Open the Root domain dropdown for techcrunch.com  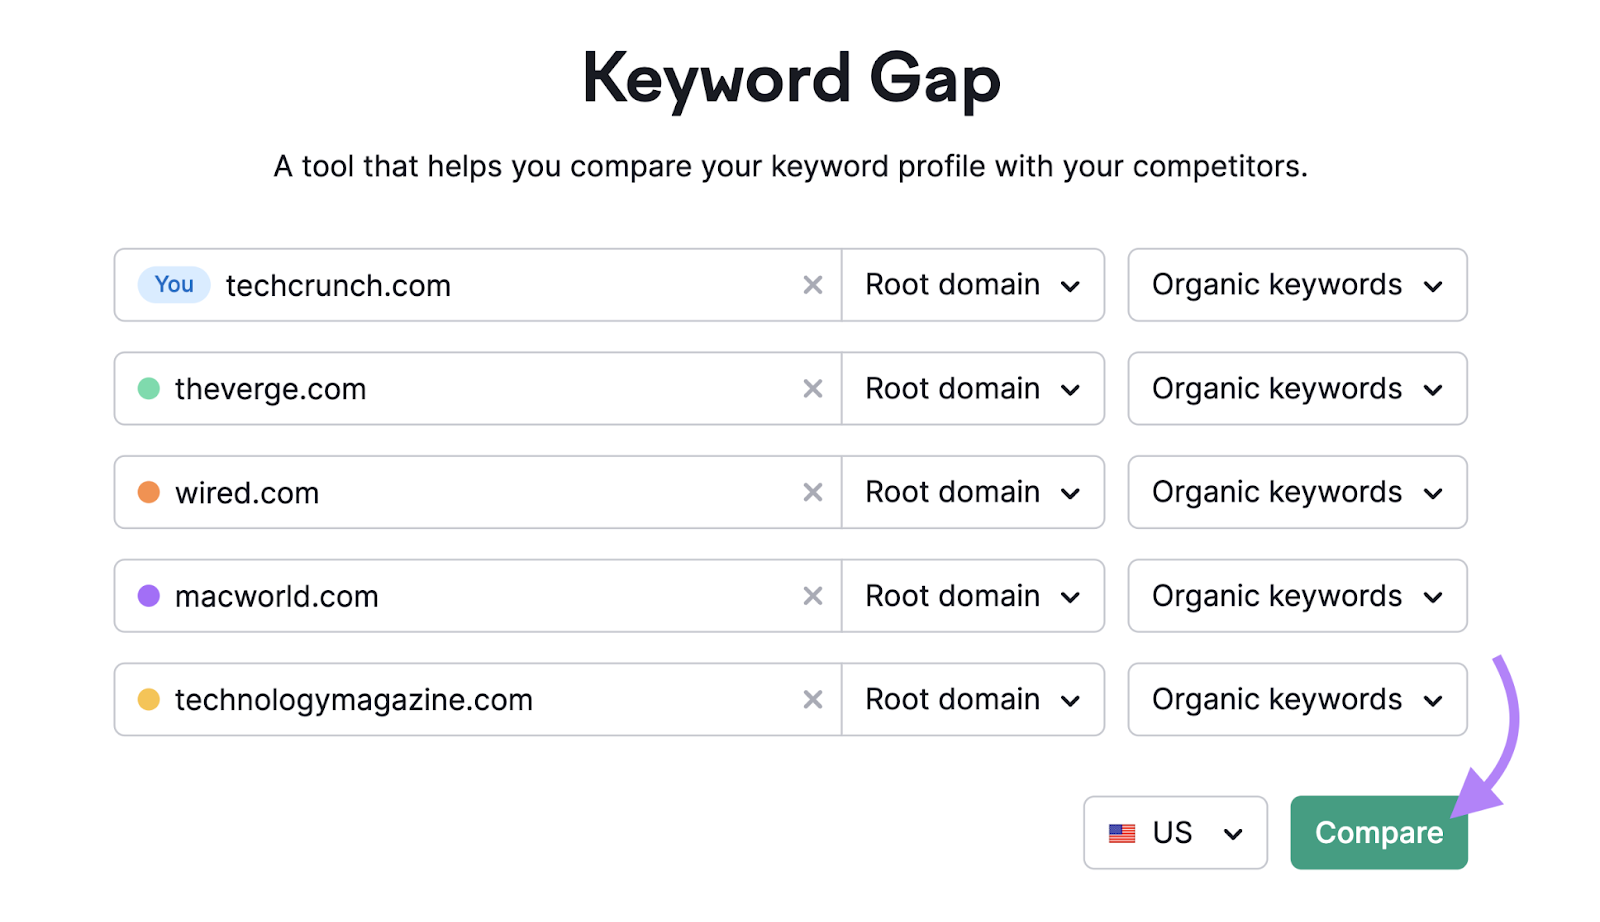point(972,285)
